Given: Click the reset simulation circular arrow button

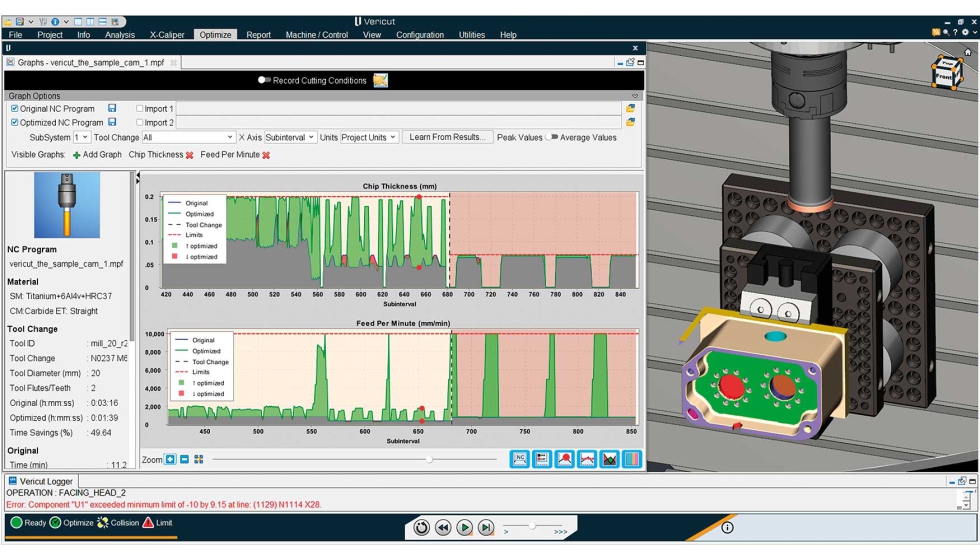Looking at the screenshot, I should [421, 528].
